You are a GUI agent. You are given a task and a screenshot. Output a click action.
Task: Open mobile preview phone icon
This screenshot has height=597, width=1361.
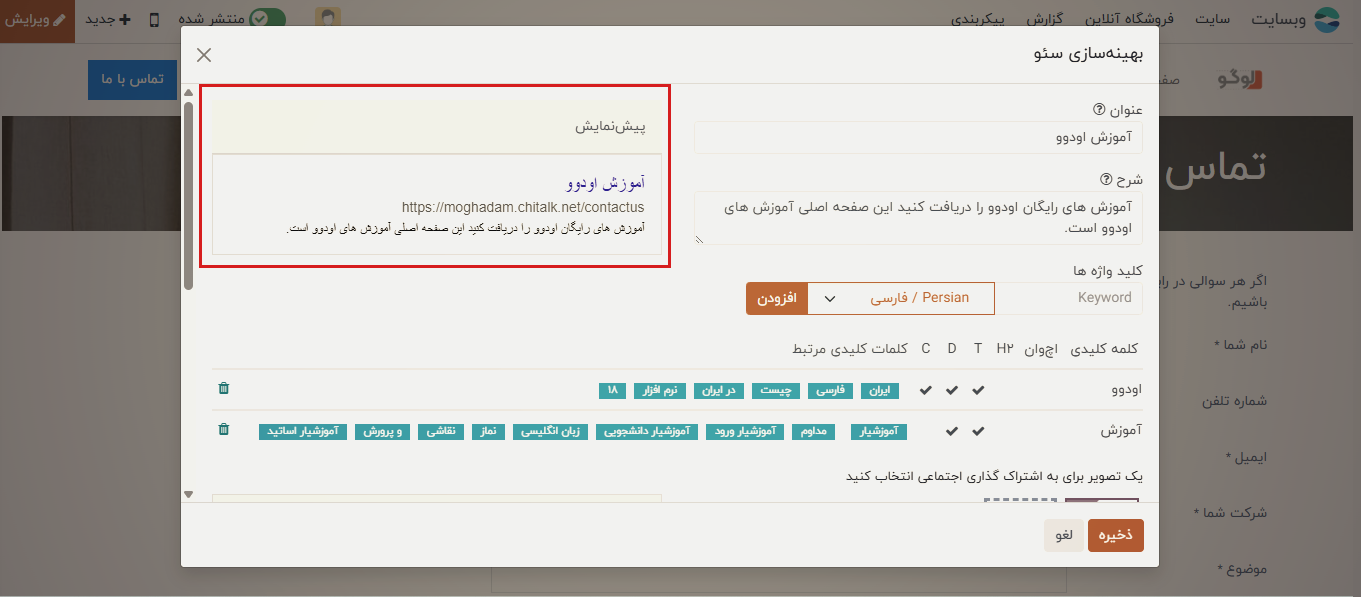(155, 19)
